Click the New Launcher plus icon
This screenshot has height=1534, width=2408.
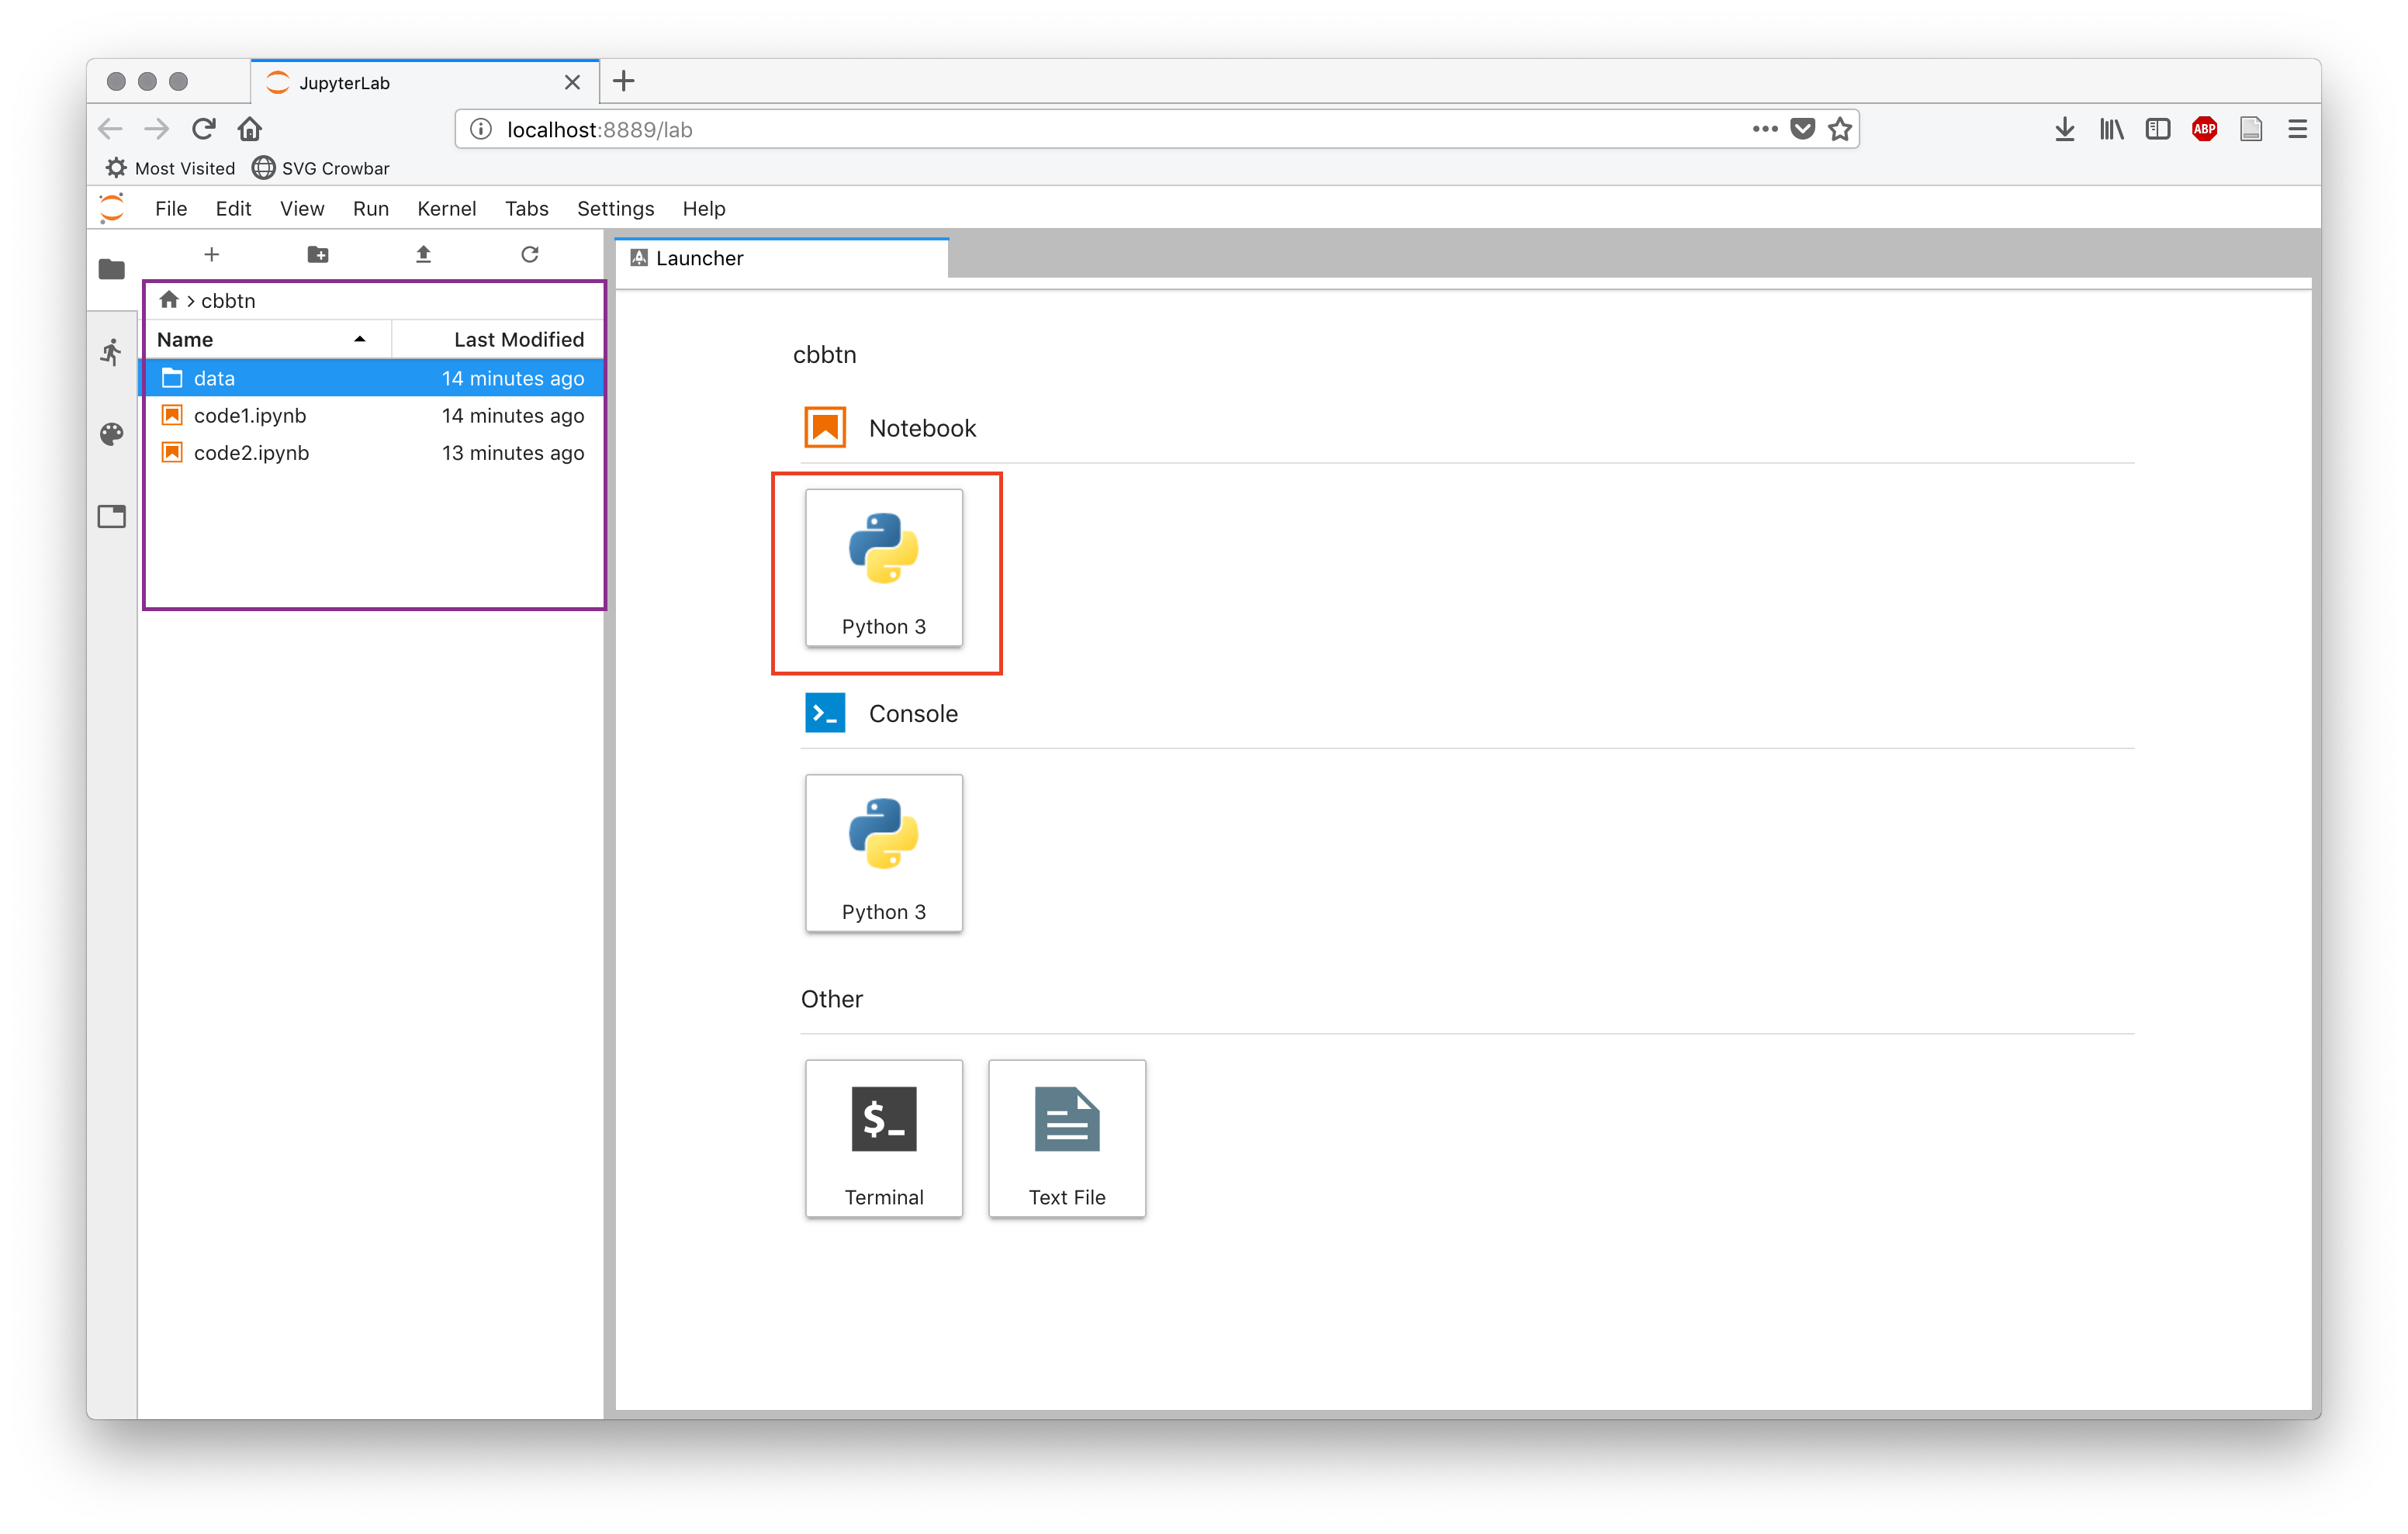(211, 254)
